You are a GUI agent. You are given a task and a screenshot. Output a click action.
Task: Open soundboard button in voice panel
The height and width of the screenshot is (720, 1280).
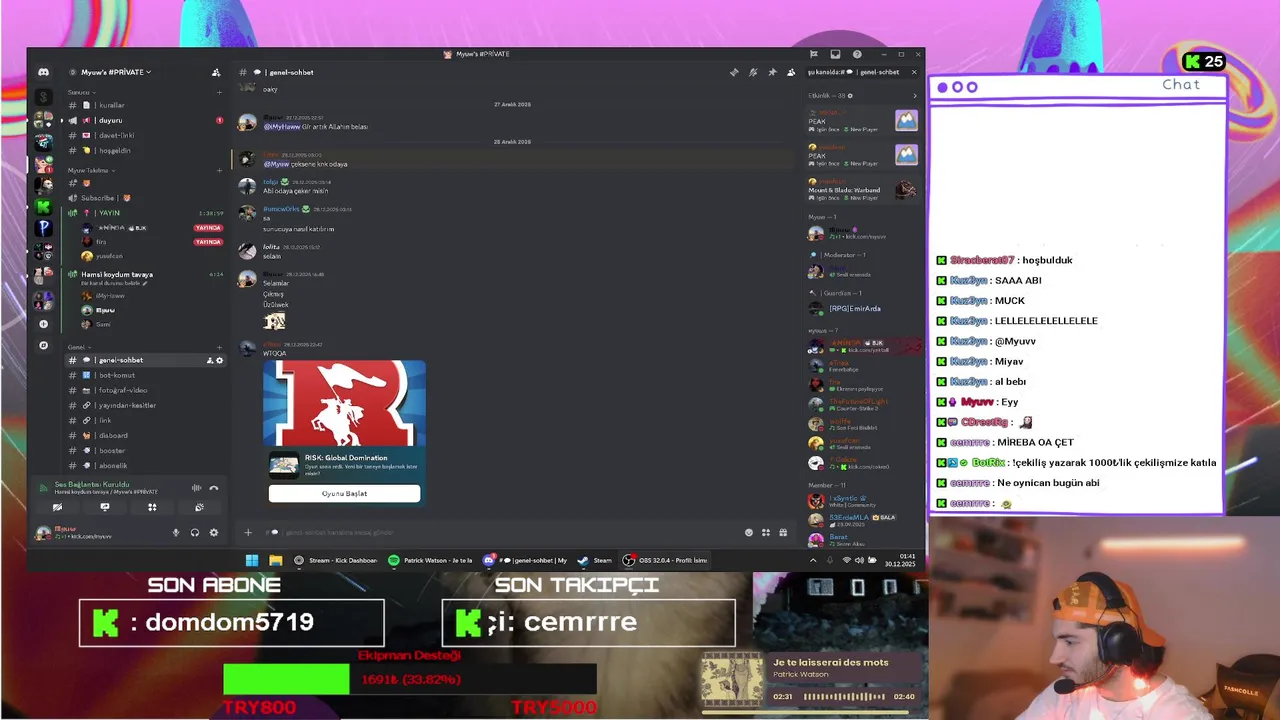click(x=199, y=507)
